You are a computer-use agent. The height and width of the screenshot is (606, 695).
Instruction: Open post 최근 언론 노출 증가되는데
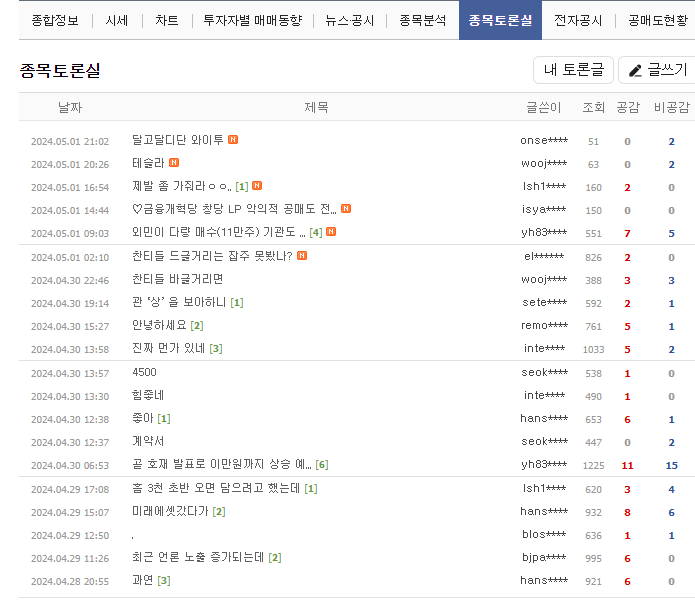198,558
